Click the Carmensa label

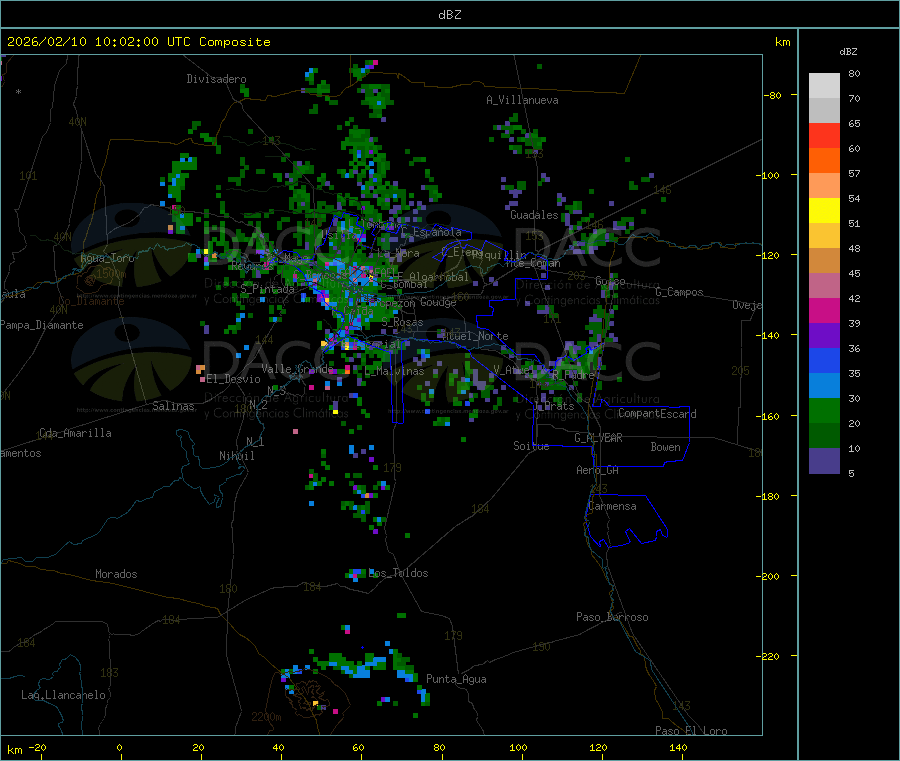pos(612,506)
